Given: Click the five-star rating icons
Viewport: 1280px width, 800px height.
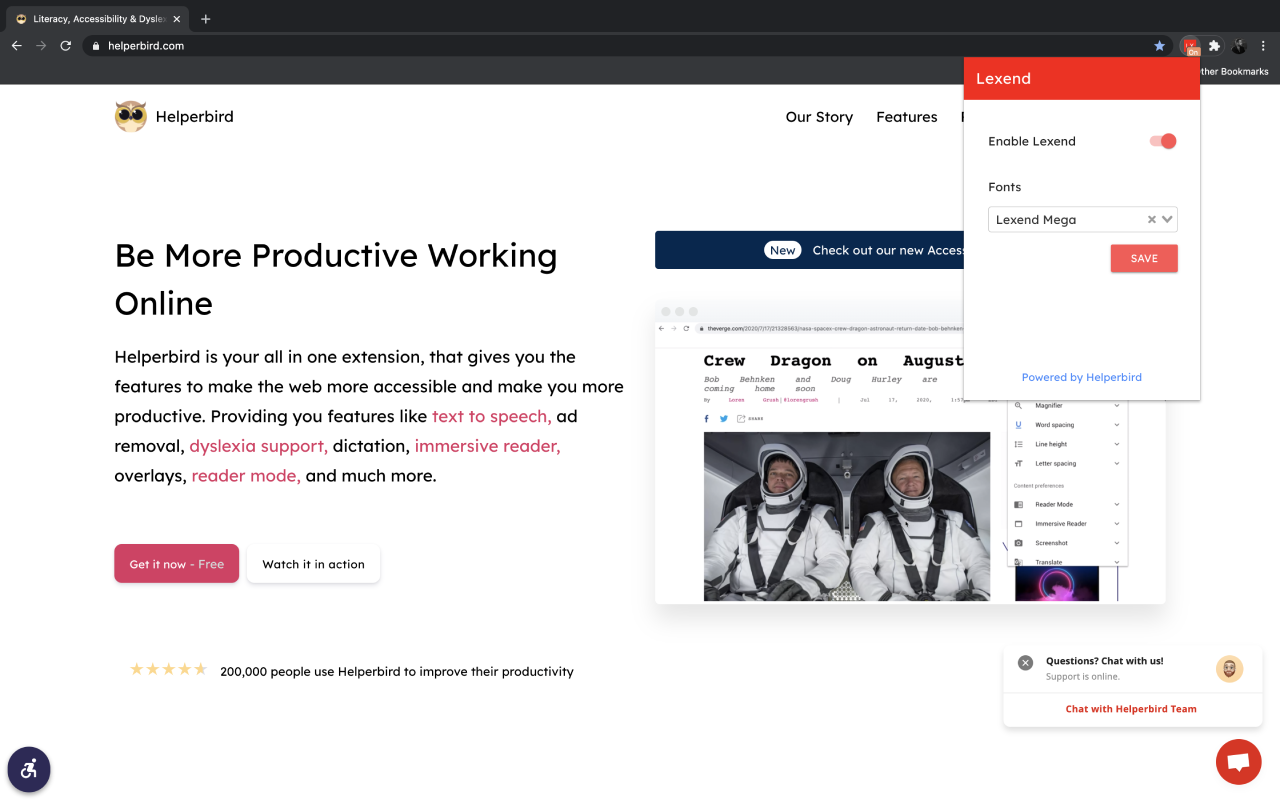Looking at the screenshot, I should 168,670.
